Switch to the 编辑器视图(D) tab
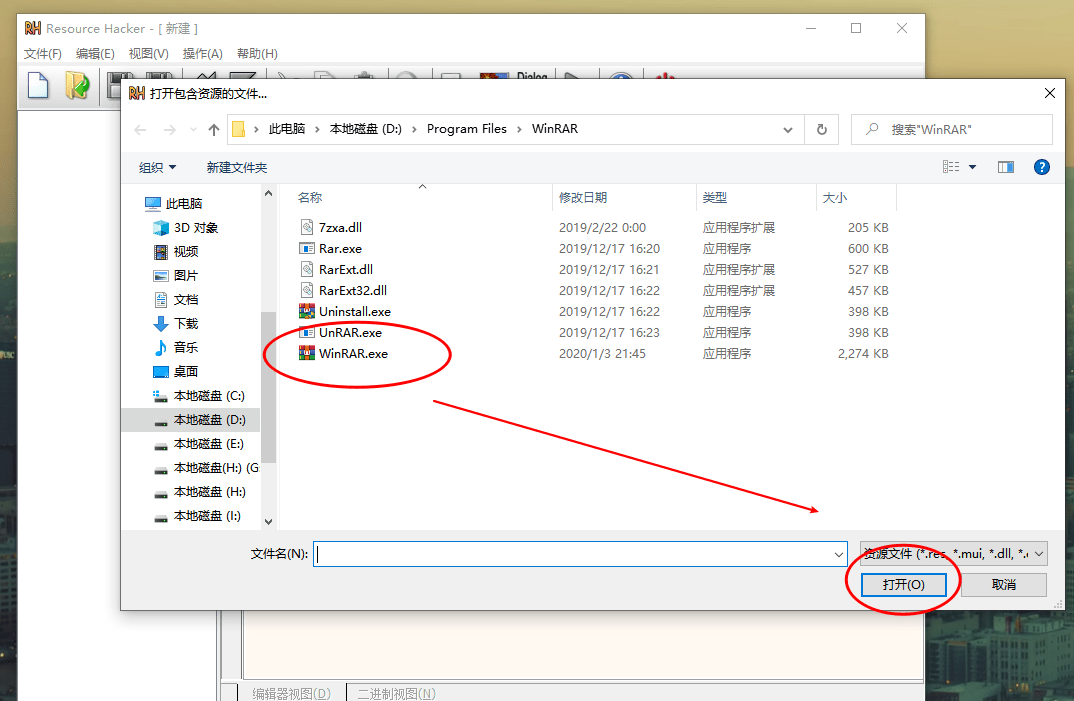The width and height of the screenshot is (1074, 701). [x=291, y=692]
